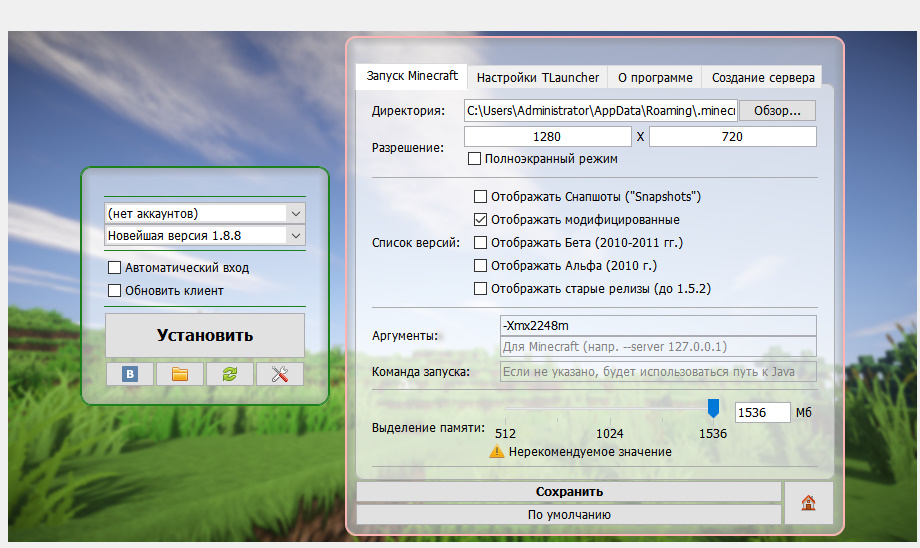Enable Полноэкранный режим checkbox
Screen dimensions: 920x548
pos(475,158)
